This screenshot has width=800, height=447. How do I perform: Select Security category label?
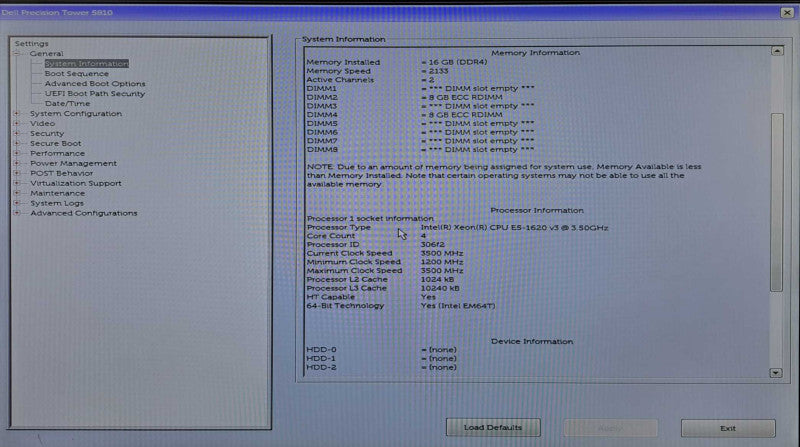pyautogui.click(x=47, y=134)
